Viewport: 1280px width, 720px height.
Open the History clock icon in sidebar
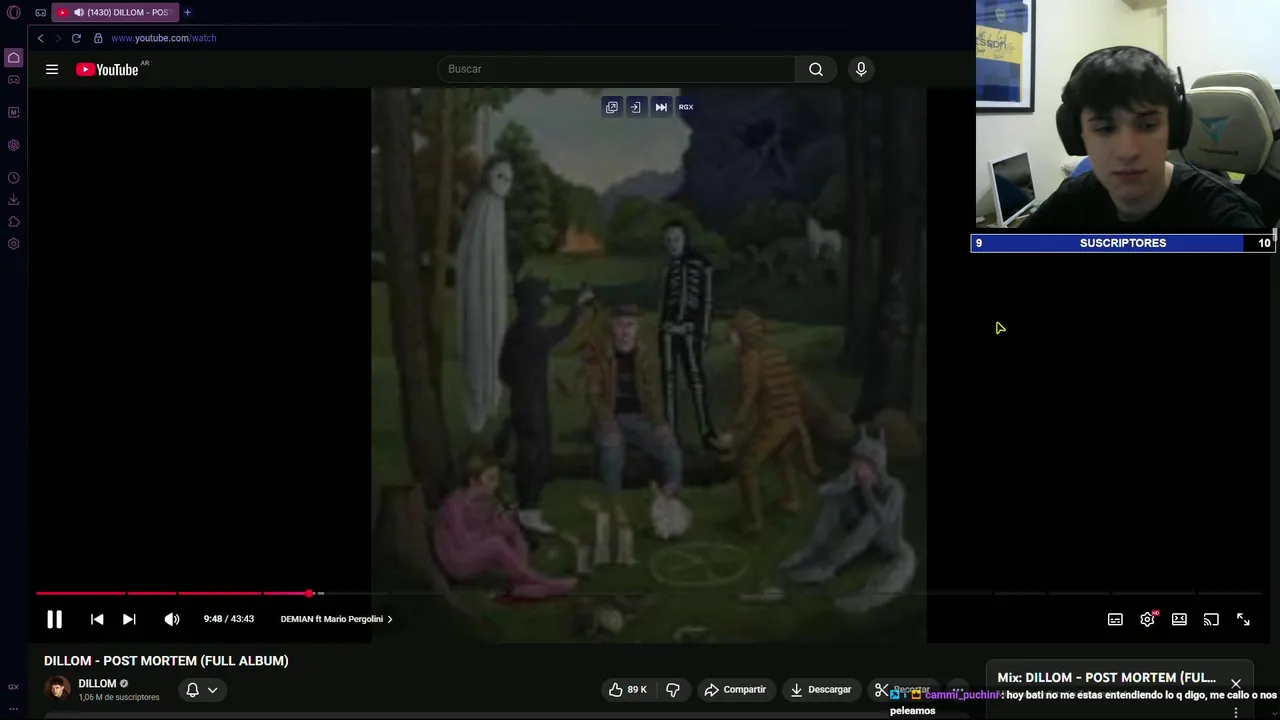pos(14,178)
